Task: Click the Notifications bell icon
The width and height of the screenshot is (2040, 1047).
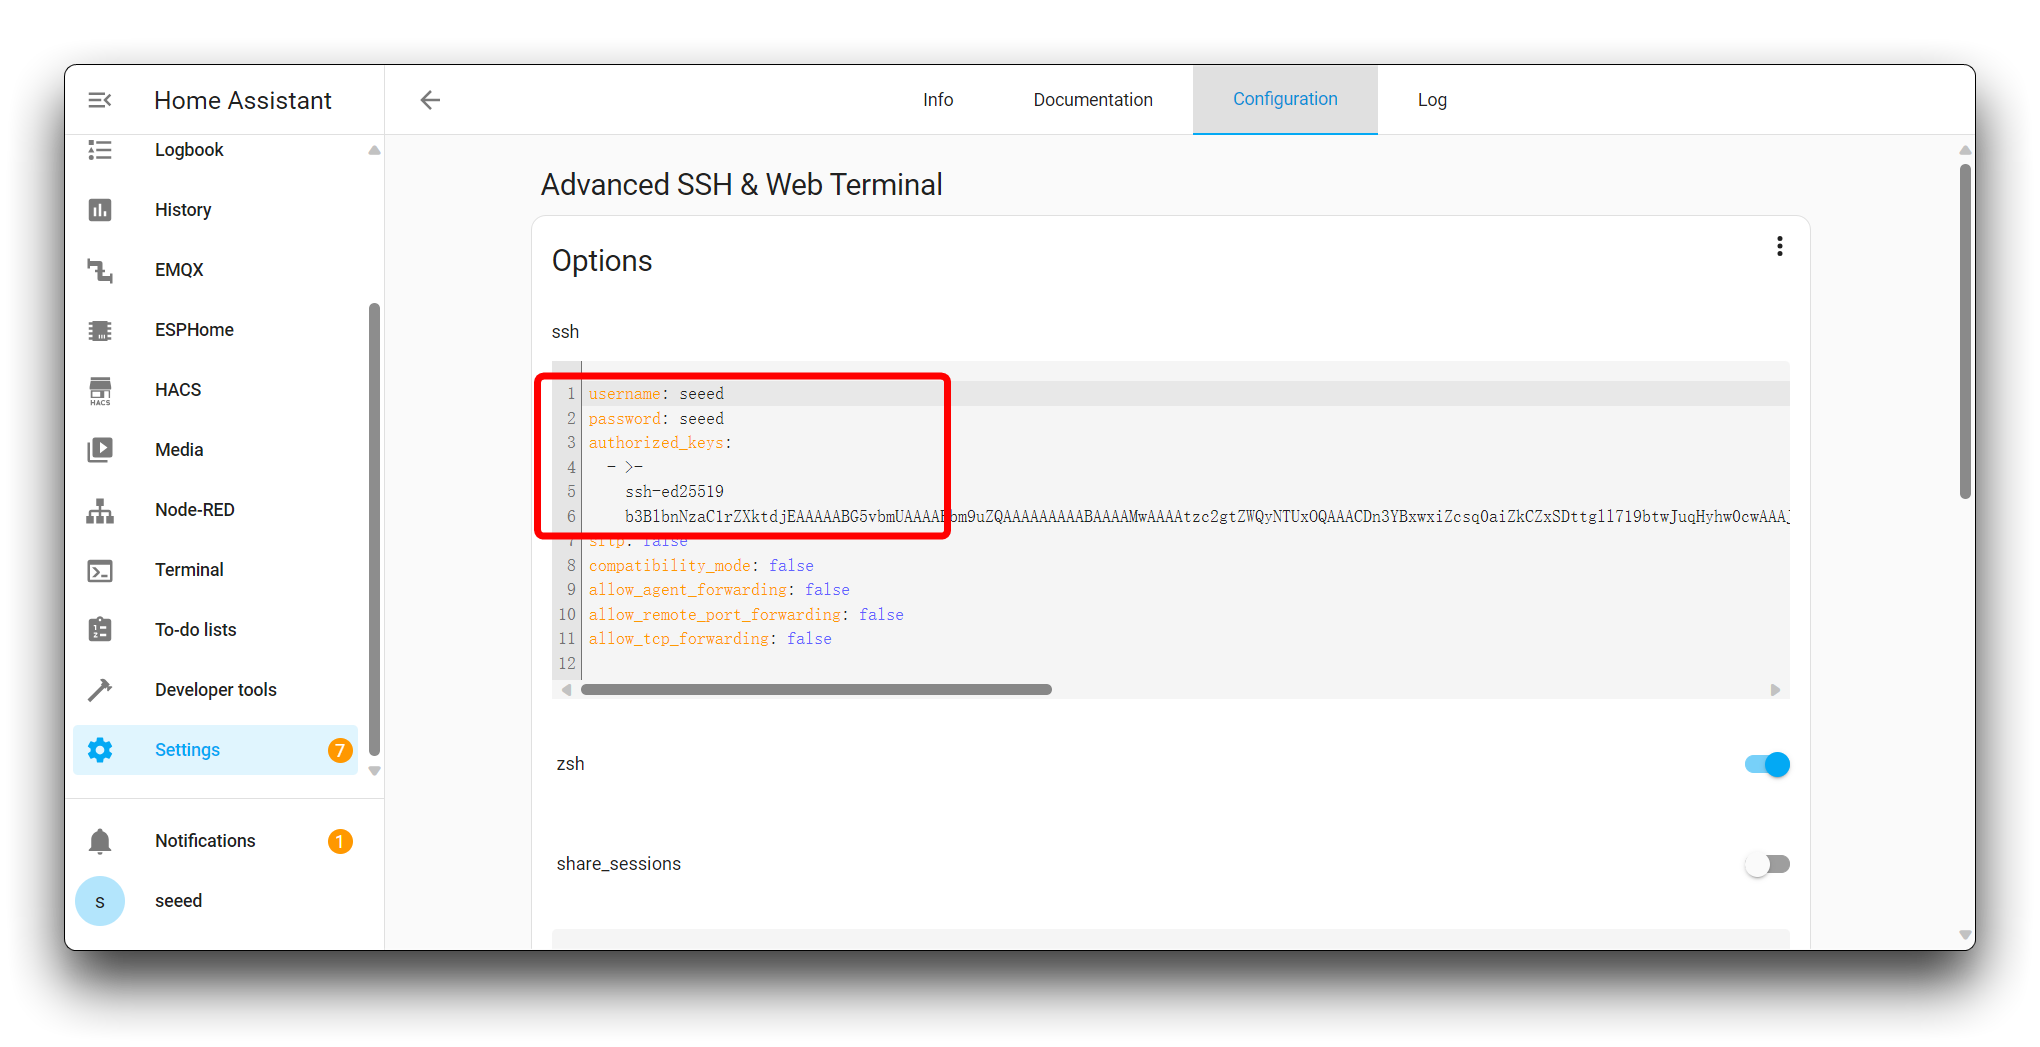Action: pos(100,841)
